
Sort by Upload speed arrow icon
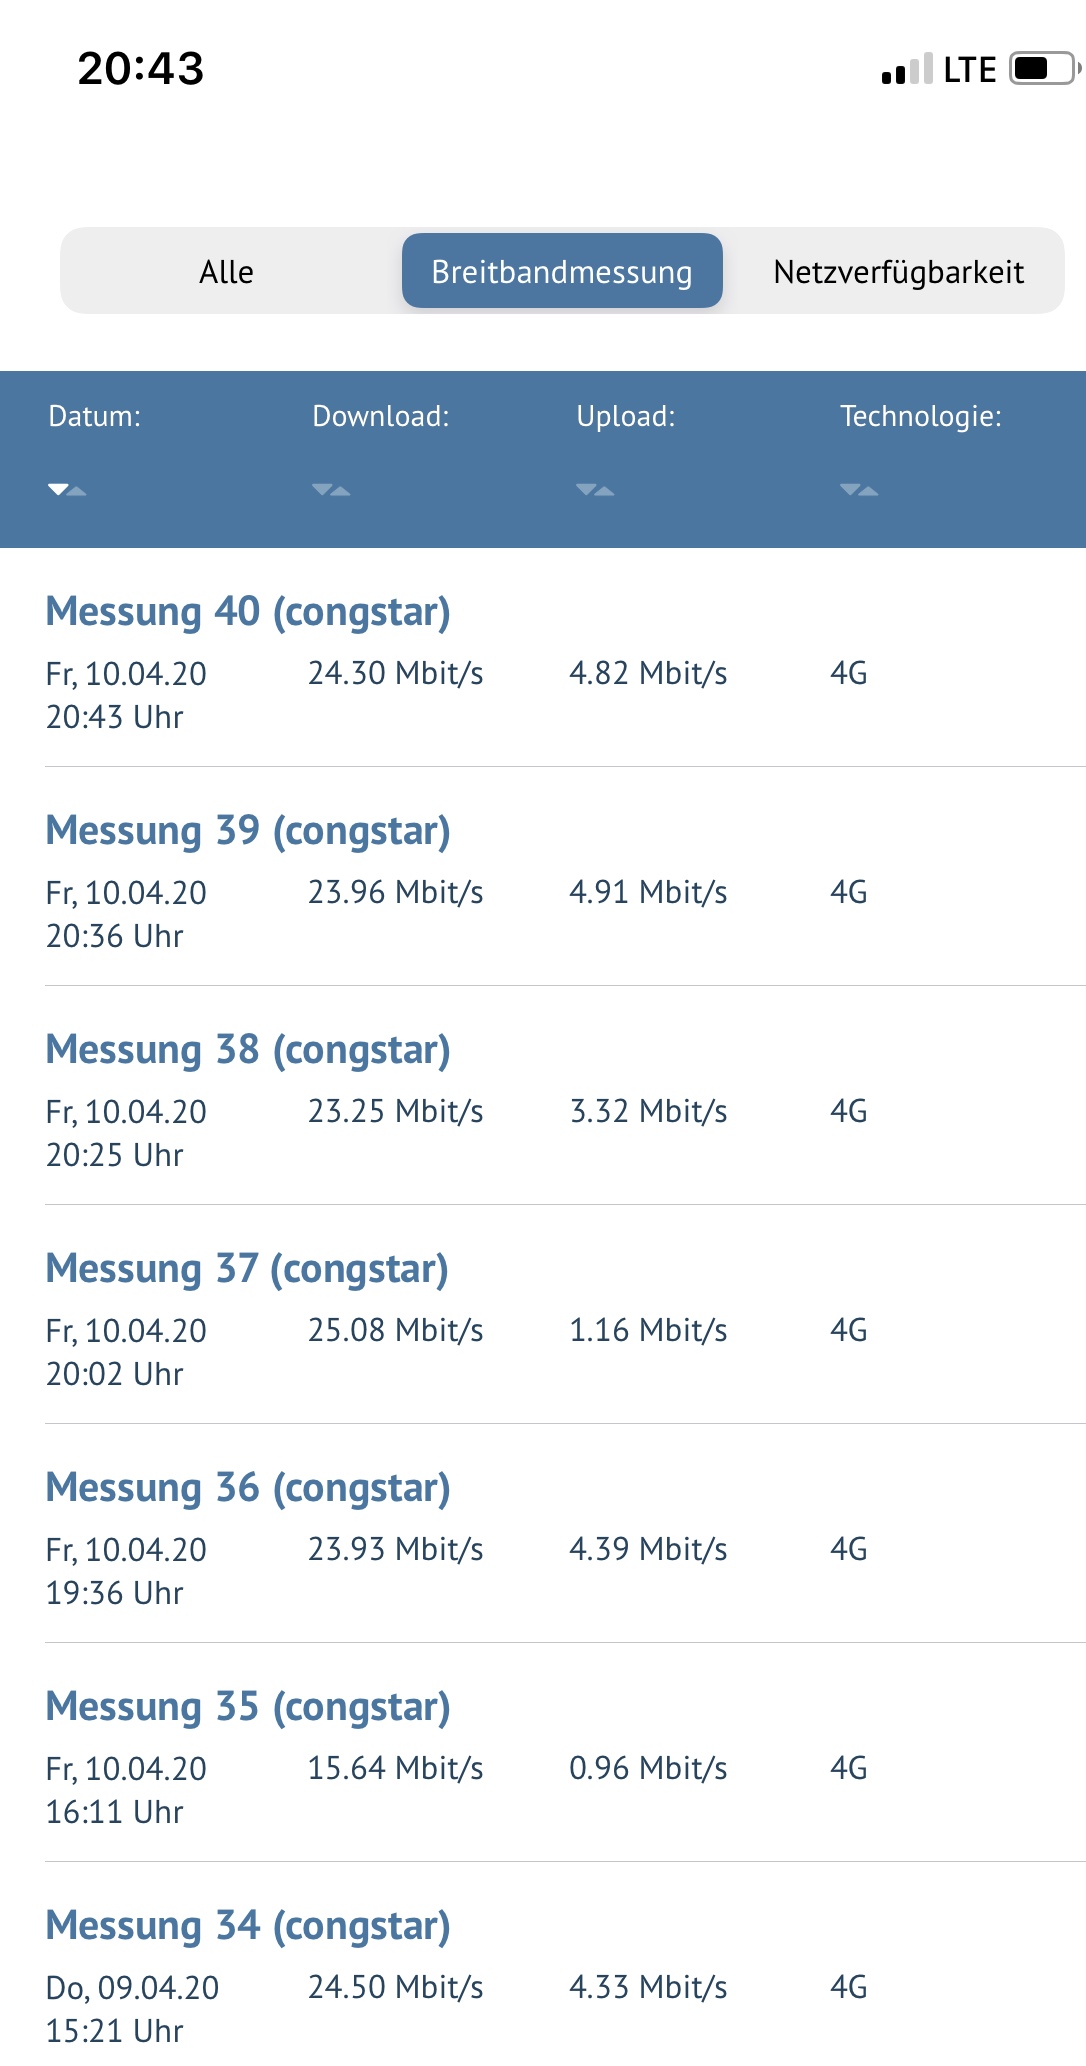pos(595,490)
